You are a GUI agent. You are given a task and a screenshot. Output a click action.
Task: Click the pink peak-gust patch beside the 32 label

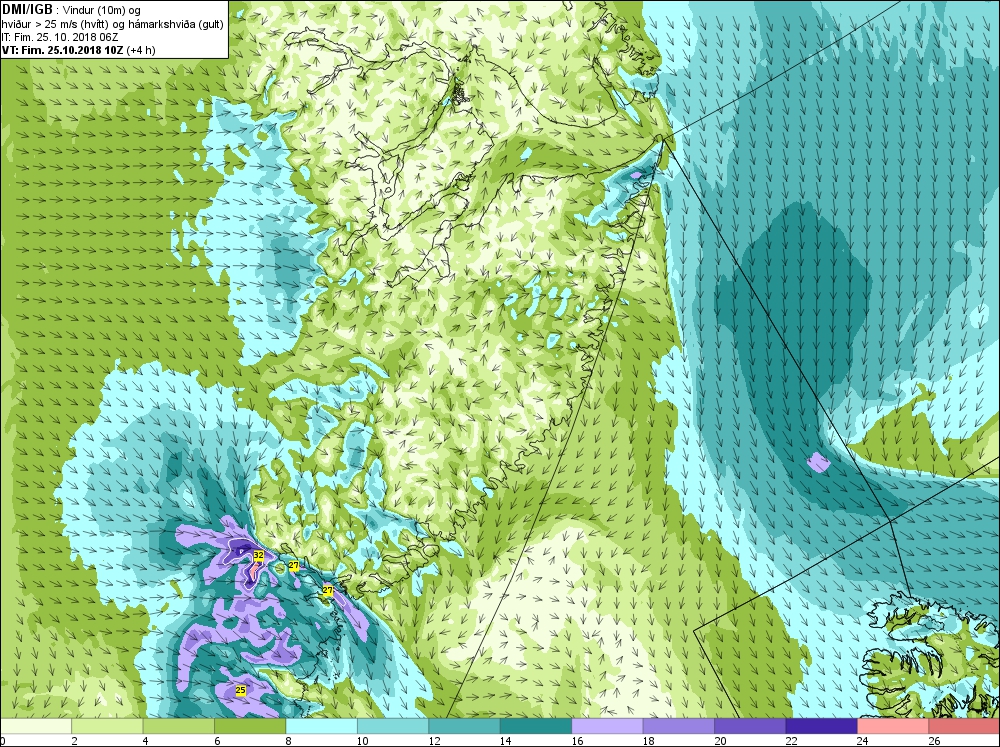(254, 570)
